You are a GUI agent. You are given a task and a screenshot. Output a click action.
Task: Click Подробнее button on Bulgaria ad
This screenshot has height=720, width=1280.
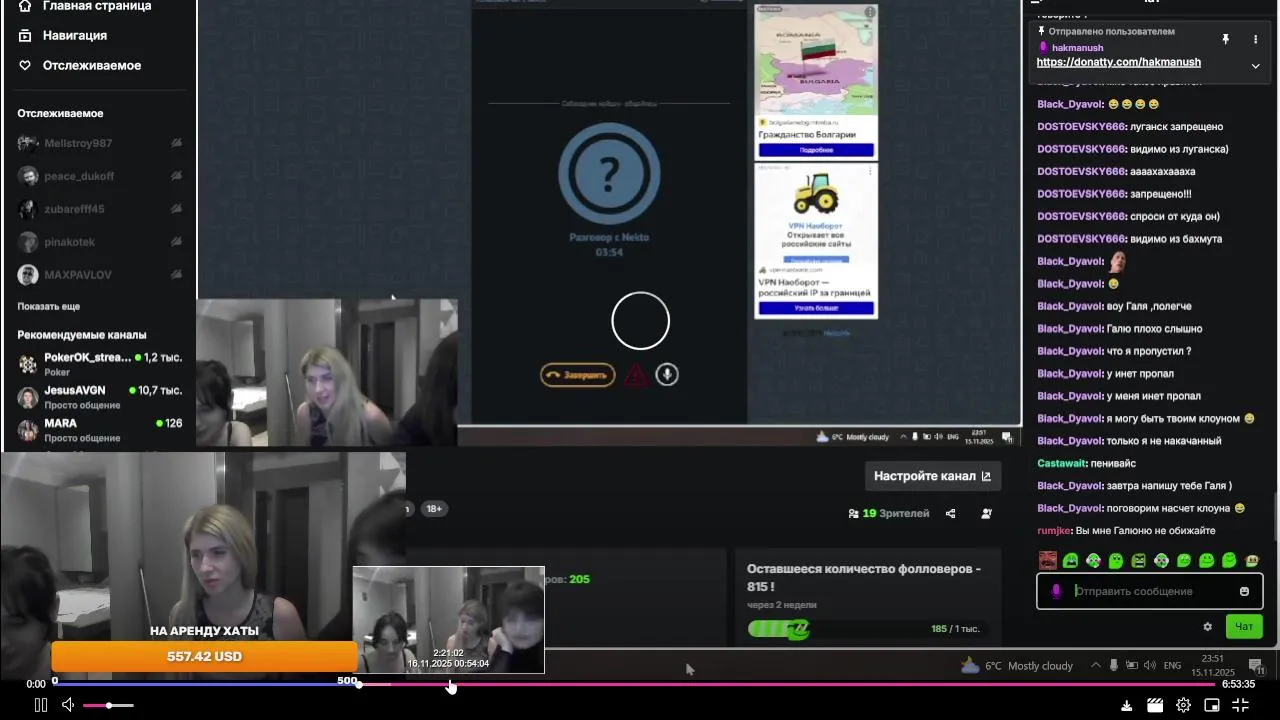pyautogui.click(x=816, y=150)
